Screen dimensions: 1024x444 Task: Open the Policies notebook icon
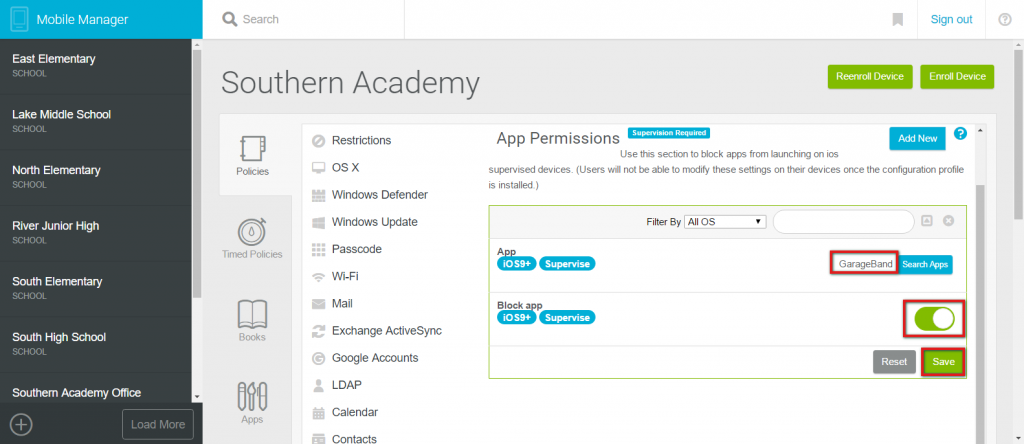point(252,148)
